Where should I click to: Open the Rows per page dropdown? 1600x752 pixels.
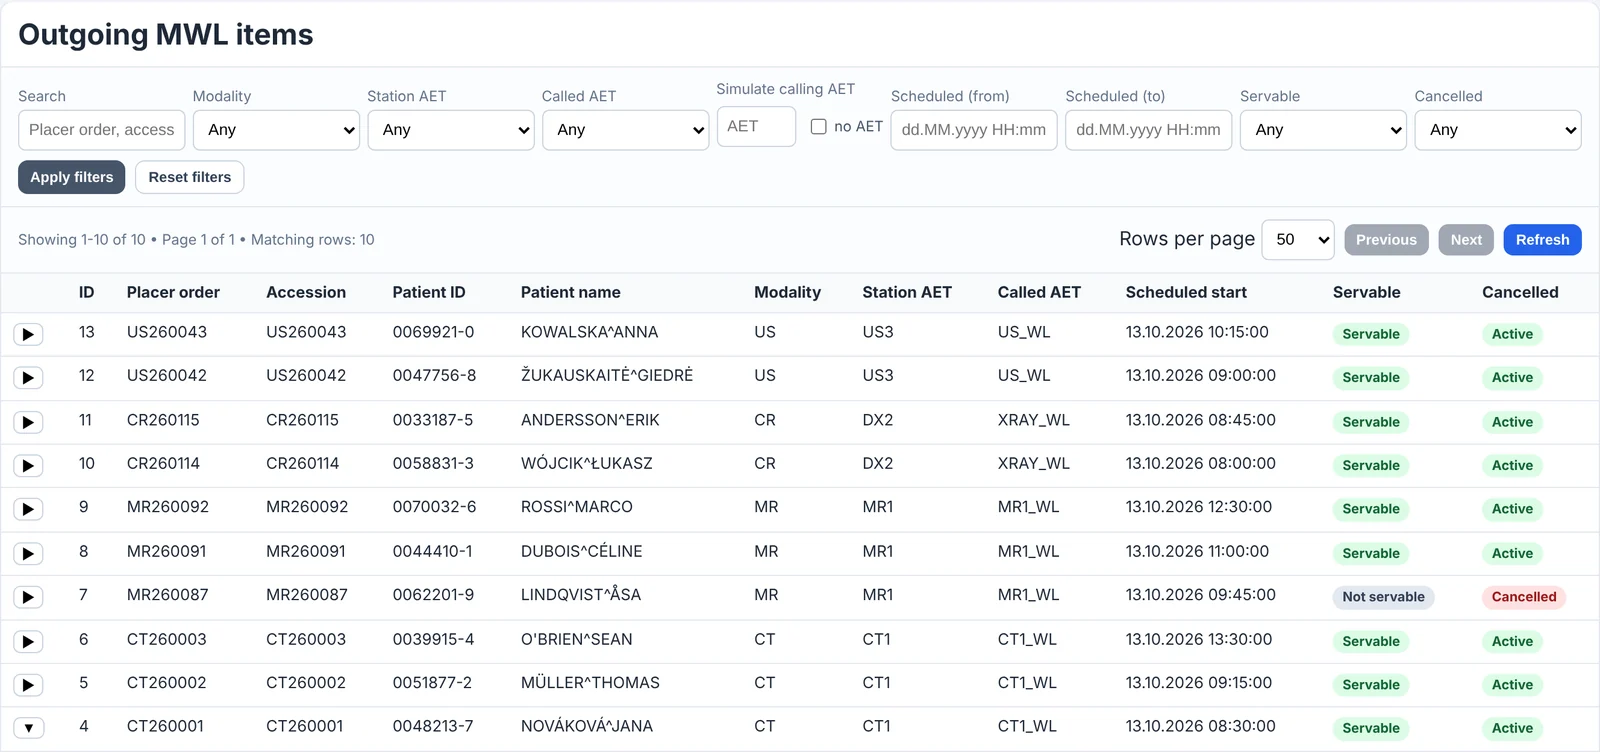tap(1298, 240)
